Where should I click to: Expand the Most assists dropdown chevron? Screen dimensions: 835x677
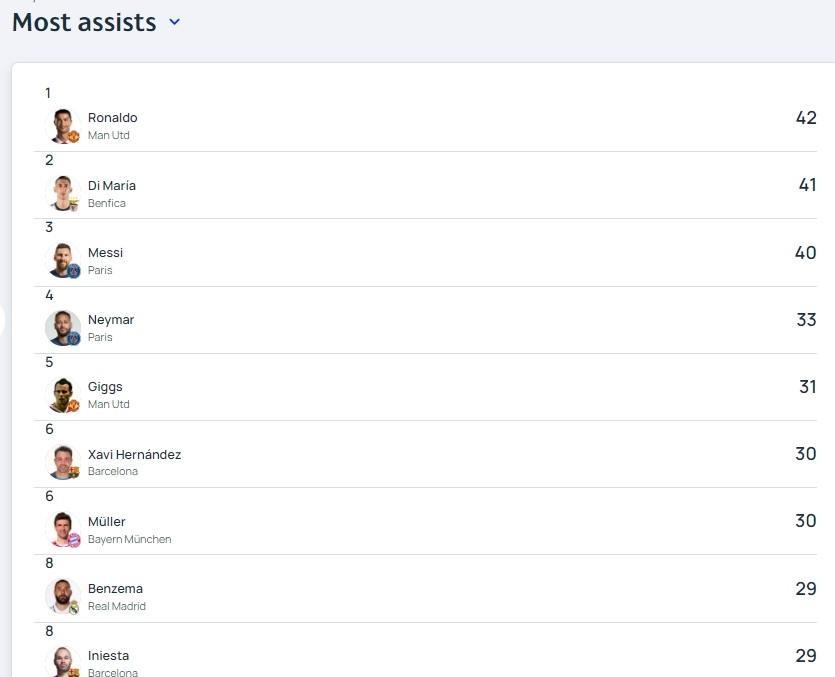(174, 22)
